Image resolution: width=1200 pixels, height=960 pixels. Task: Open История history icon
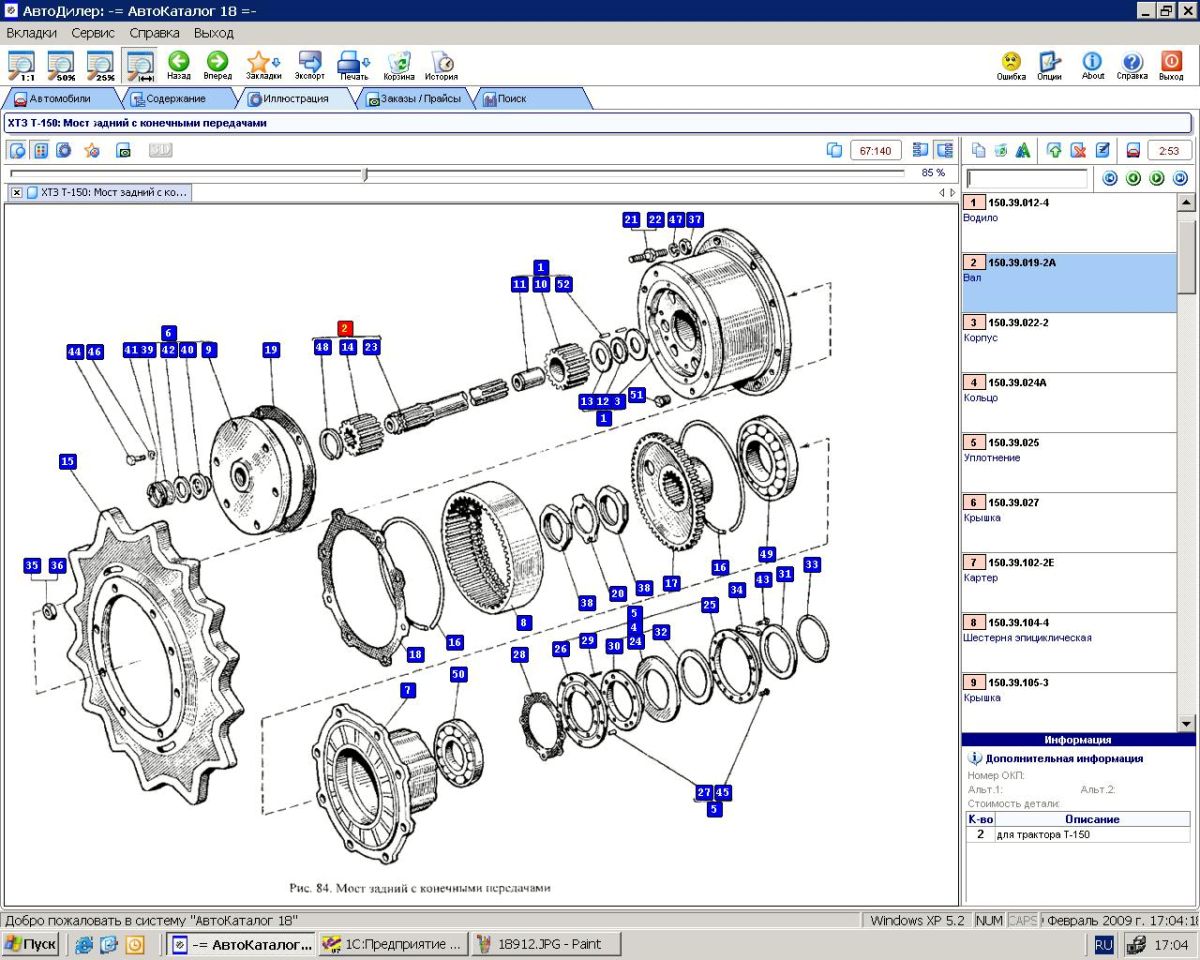pos(441,65)
